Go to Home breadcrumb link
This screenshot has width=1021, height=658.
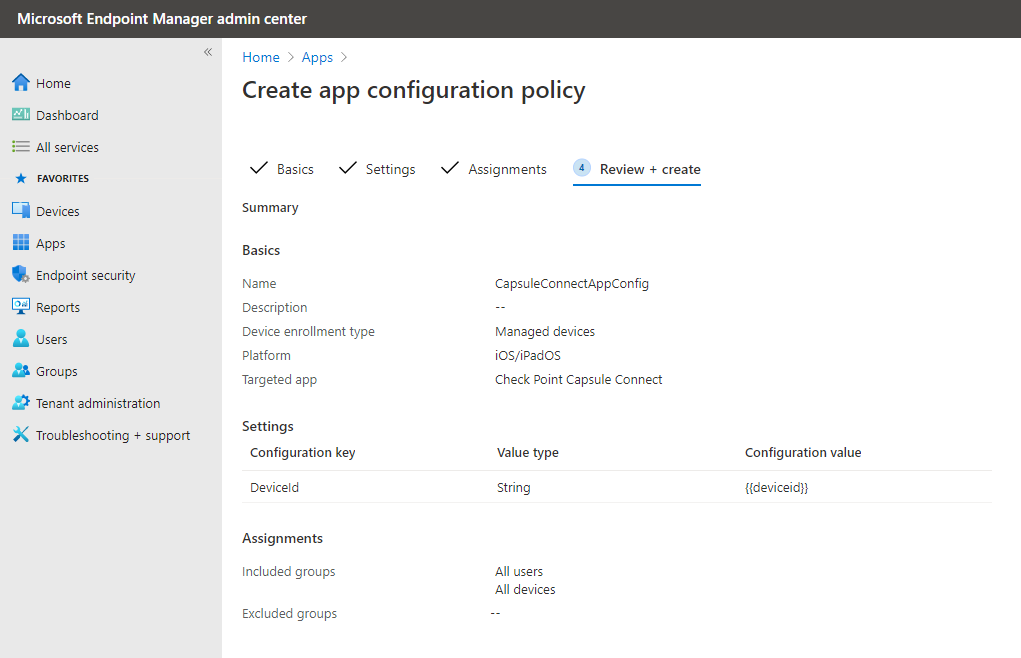point(260,57)
